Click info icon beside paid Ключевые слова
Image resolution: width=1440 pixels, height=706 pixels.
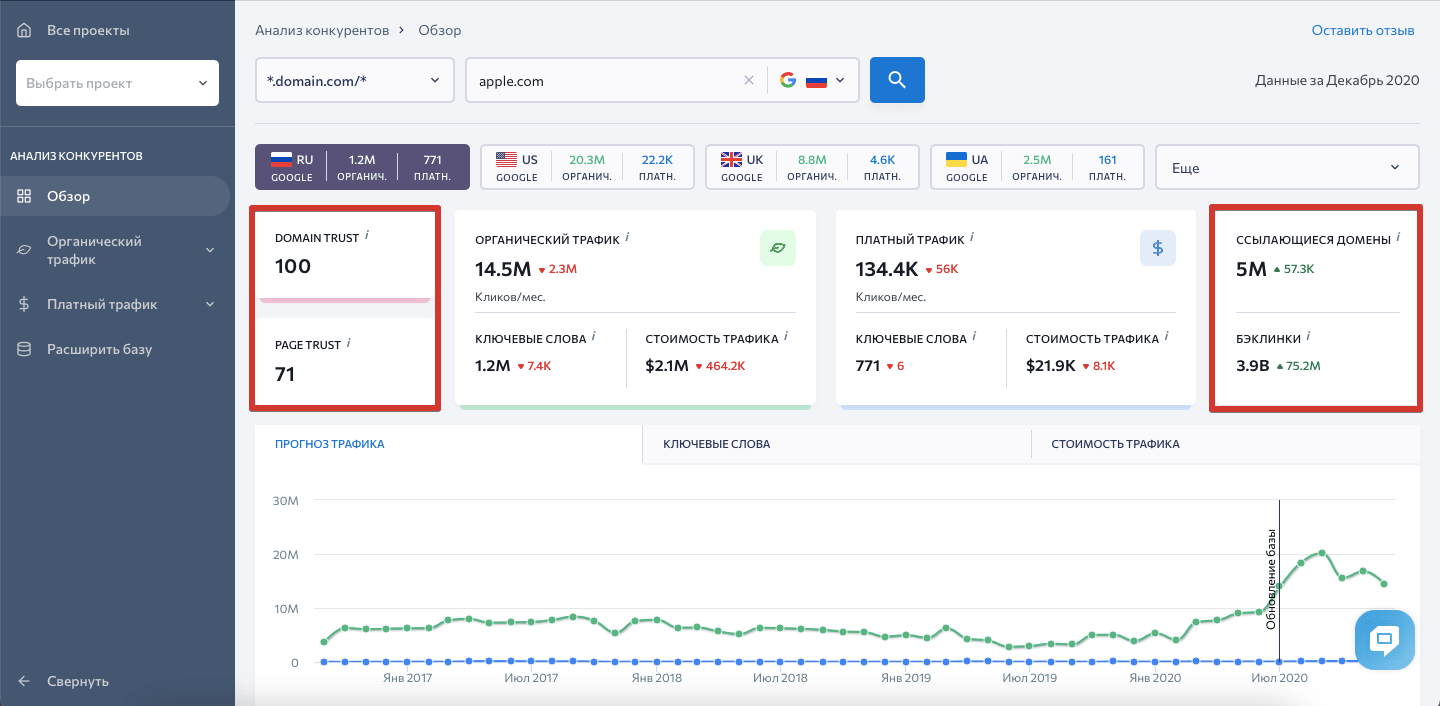pyautogui.click(x=974, y=337)
